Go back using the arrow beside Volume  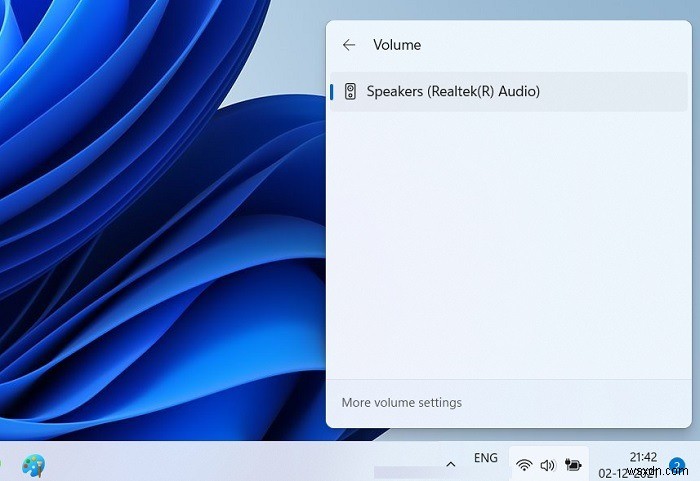click(x=349, y=45)
